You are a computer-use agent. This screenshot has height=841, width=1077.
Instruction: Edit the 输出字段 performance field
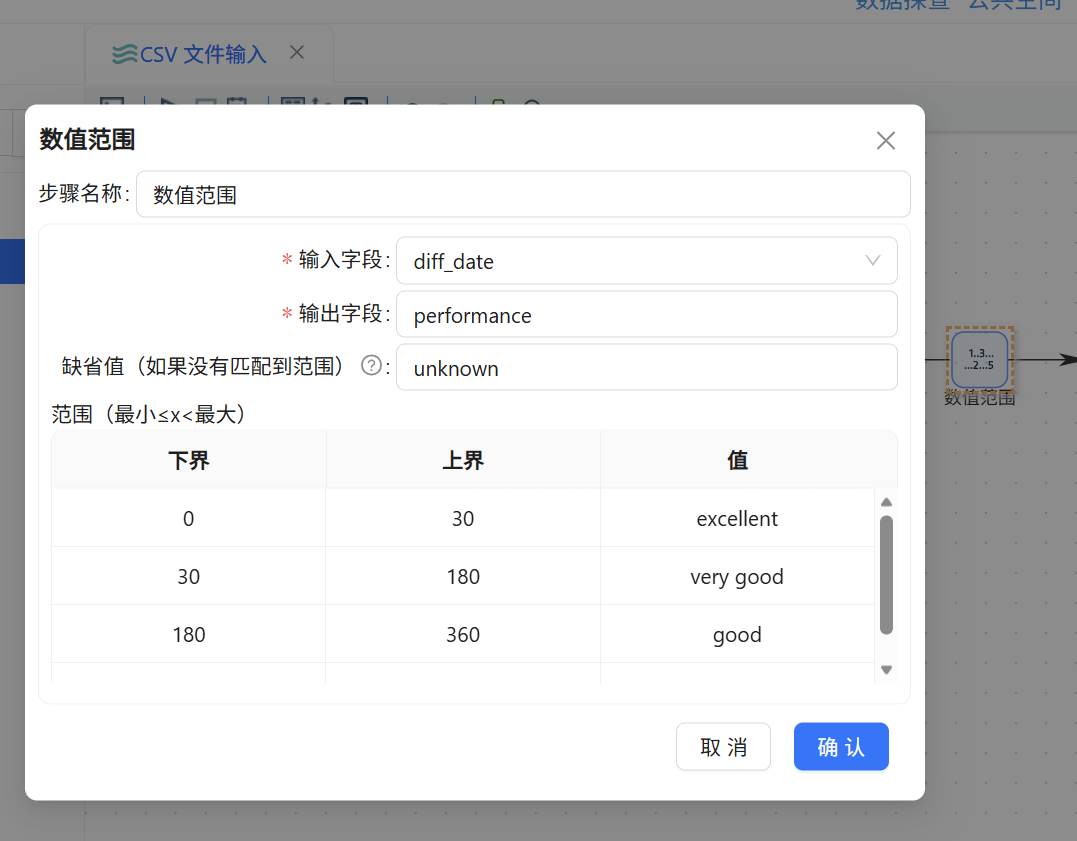[x=646, y=314]
